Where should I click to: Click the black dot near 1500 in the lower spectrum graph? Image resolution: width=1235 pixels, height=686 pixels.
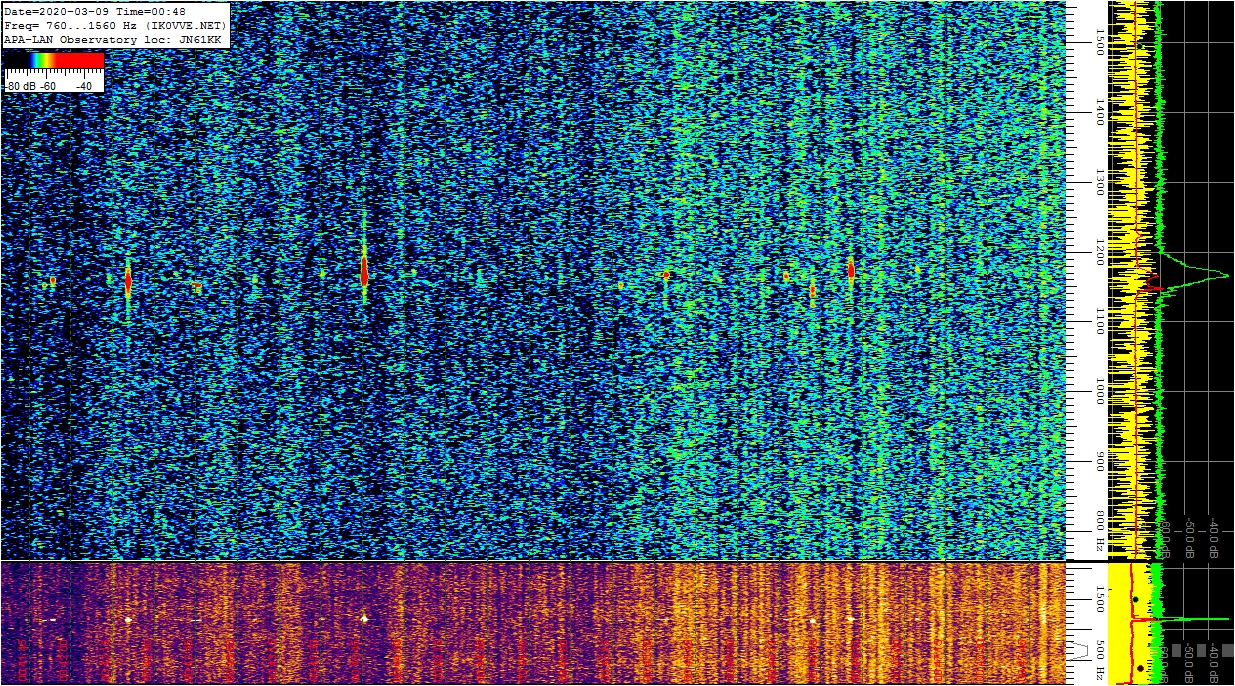click(1135, 599)
